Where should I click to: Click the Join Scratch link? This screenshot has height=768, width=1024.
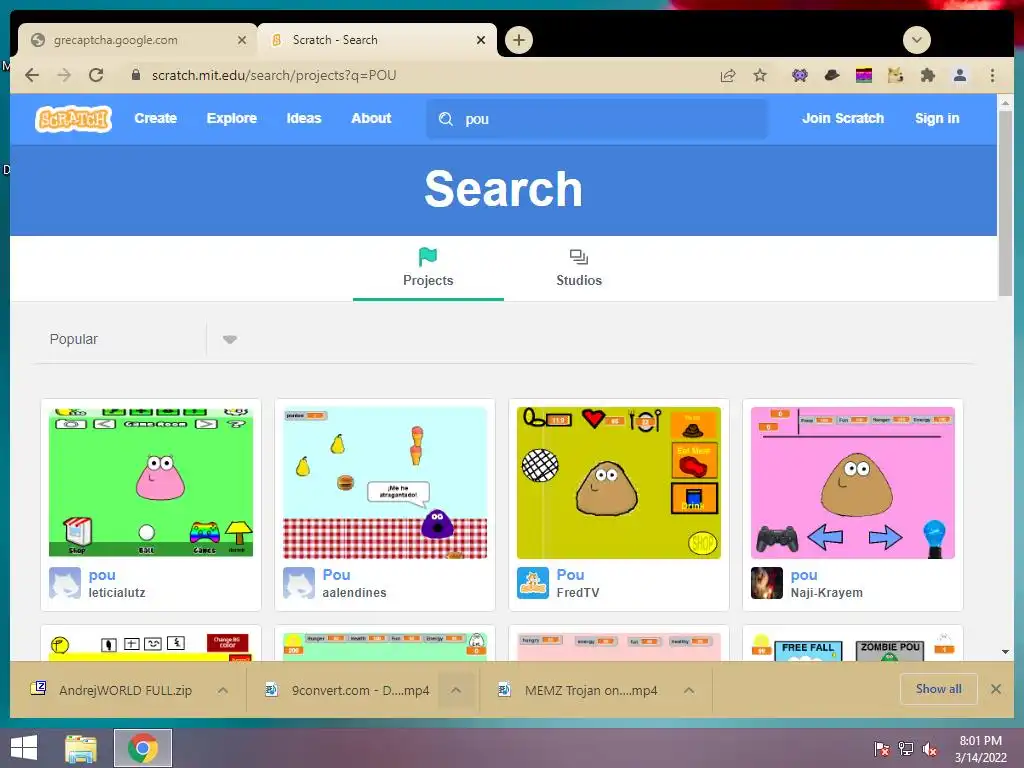[x=842, y=118]
